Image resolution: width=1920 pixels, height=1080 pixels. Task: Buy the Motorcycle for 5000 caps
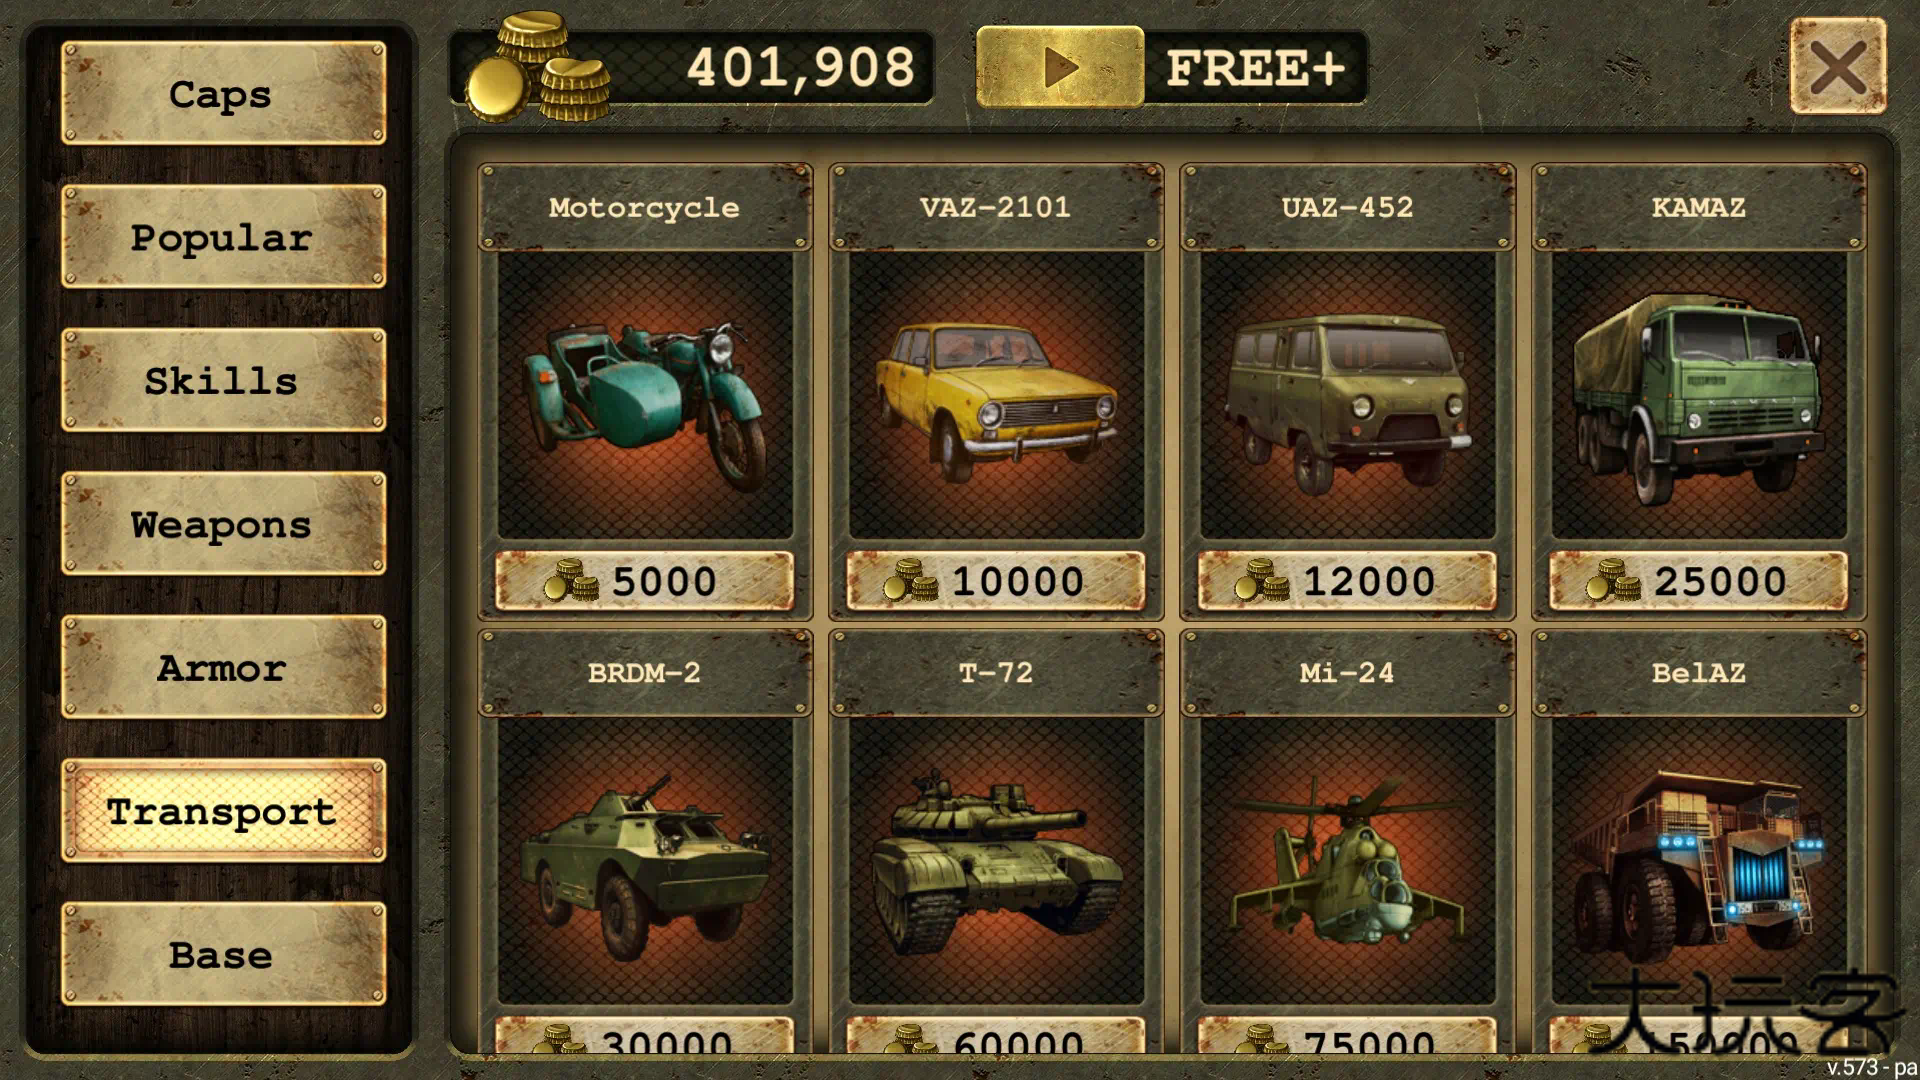point(645,581)
